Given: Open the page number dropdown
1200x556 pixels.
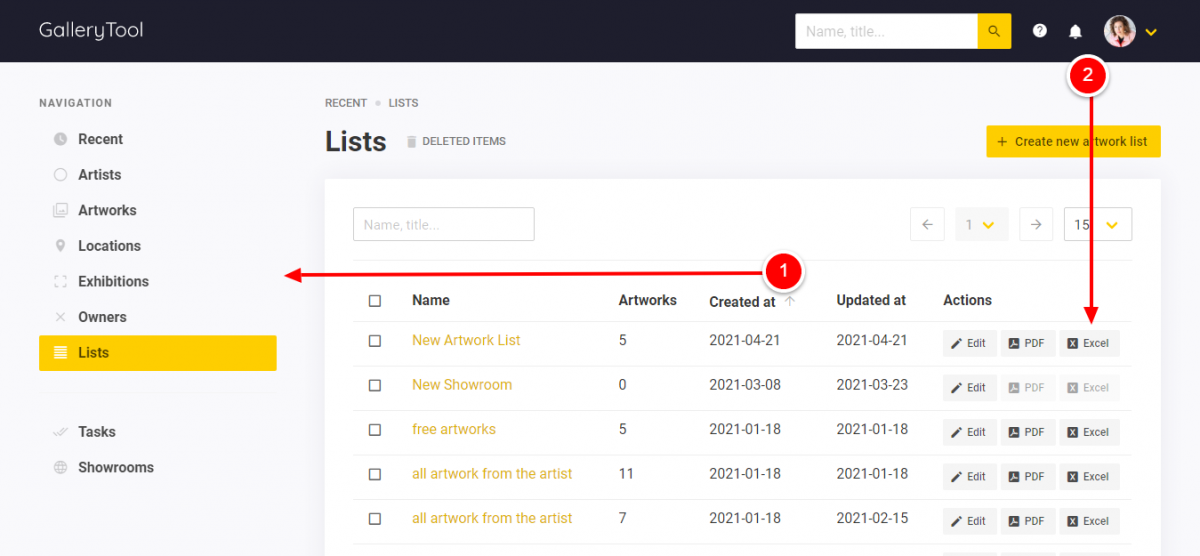Looking at the screenshot, I should (x=982, y=224).
